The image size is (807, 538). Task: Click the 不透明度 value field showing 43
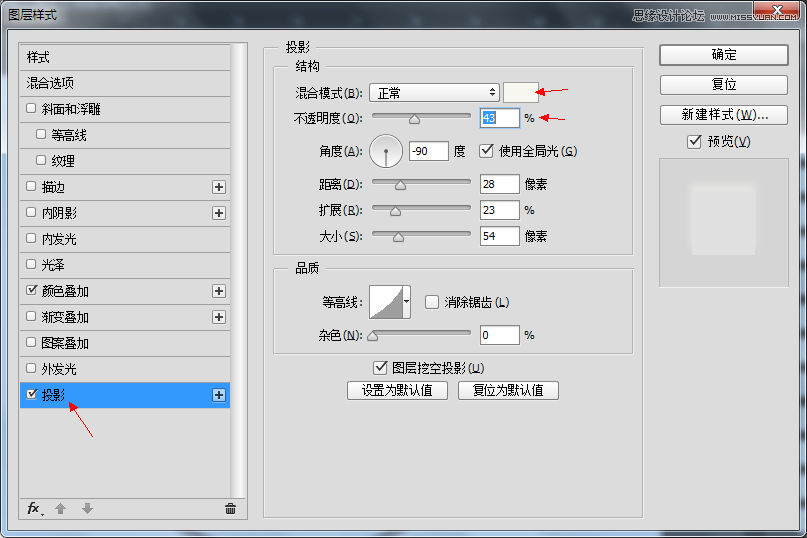click(x=500, y=118)
